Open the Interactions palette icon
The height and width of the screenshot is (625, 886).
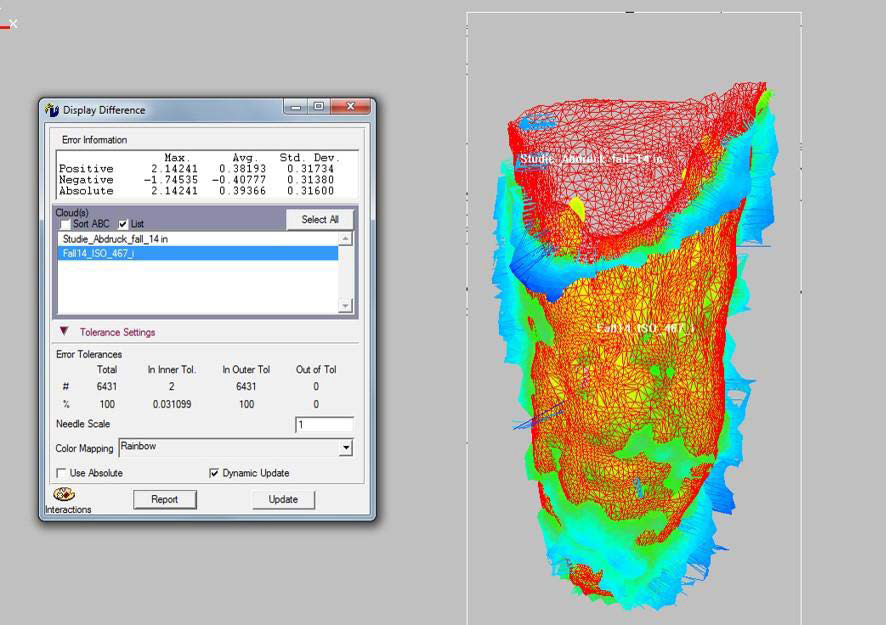[x=63, y=494]
